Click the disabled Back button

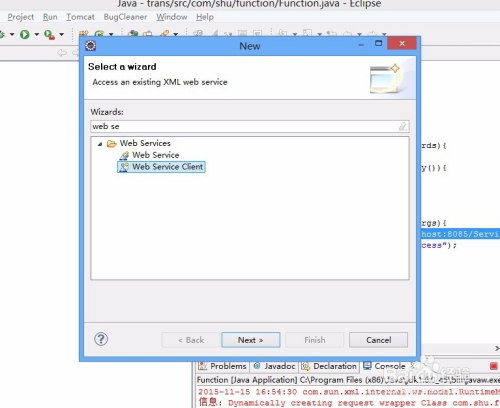[x=191, y=340]
